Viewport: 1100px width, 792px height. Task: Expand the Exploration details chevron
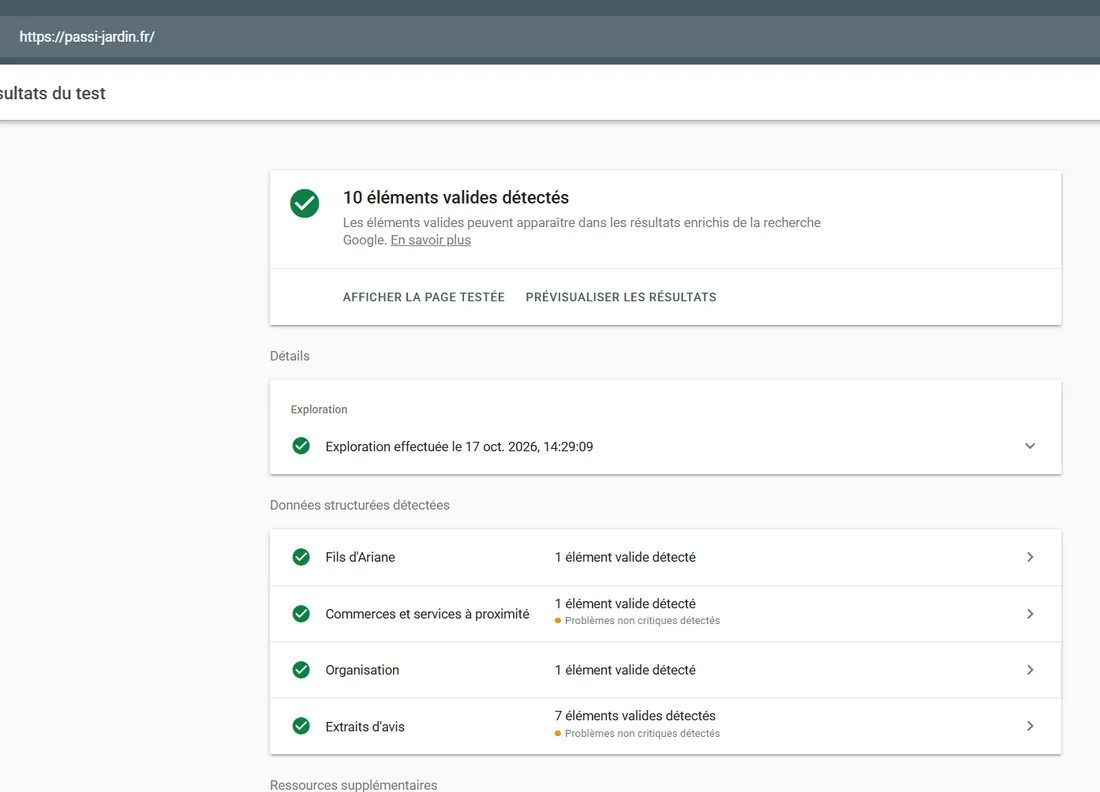click(x=1030, y=446)
